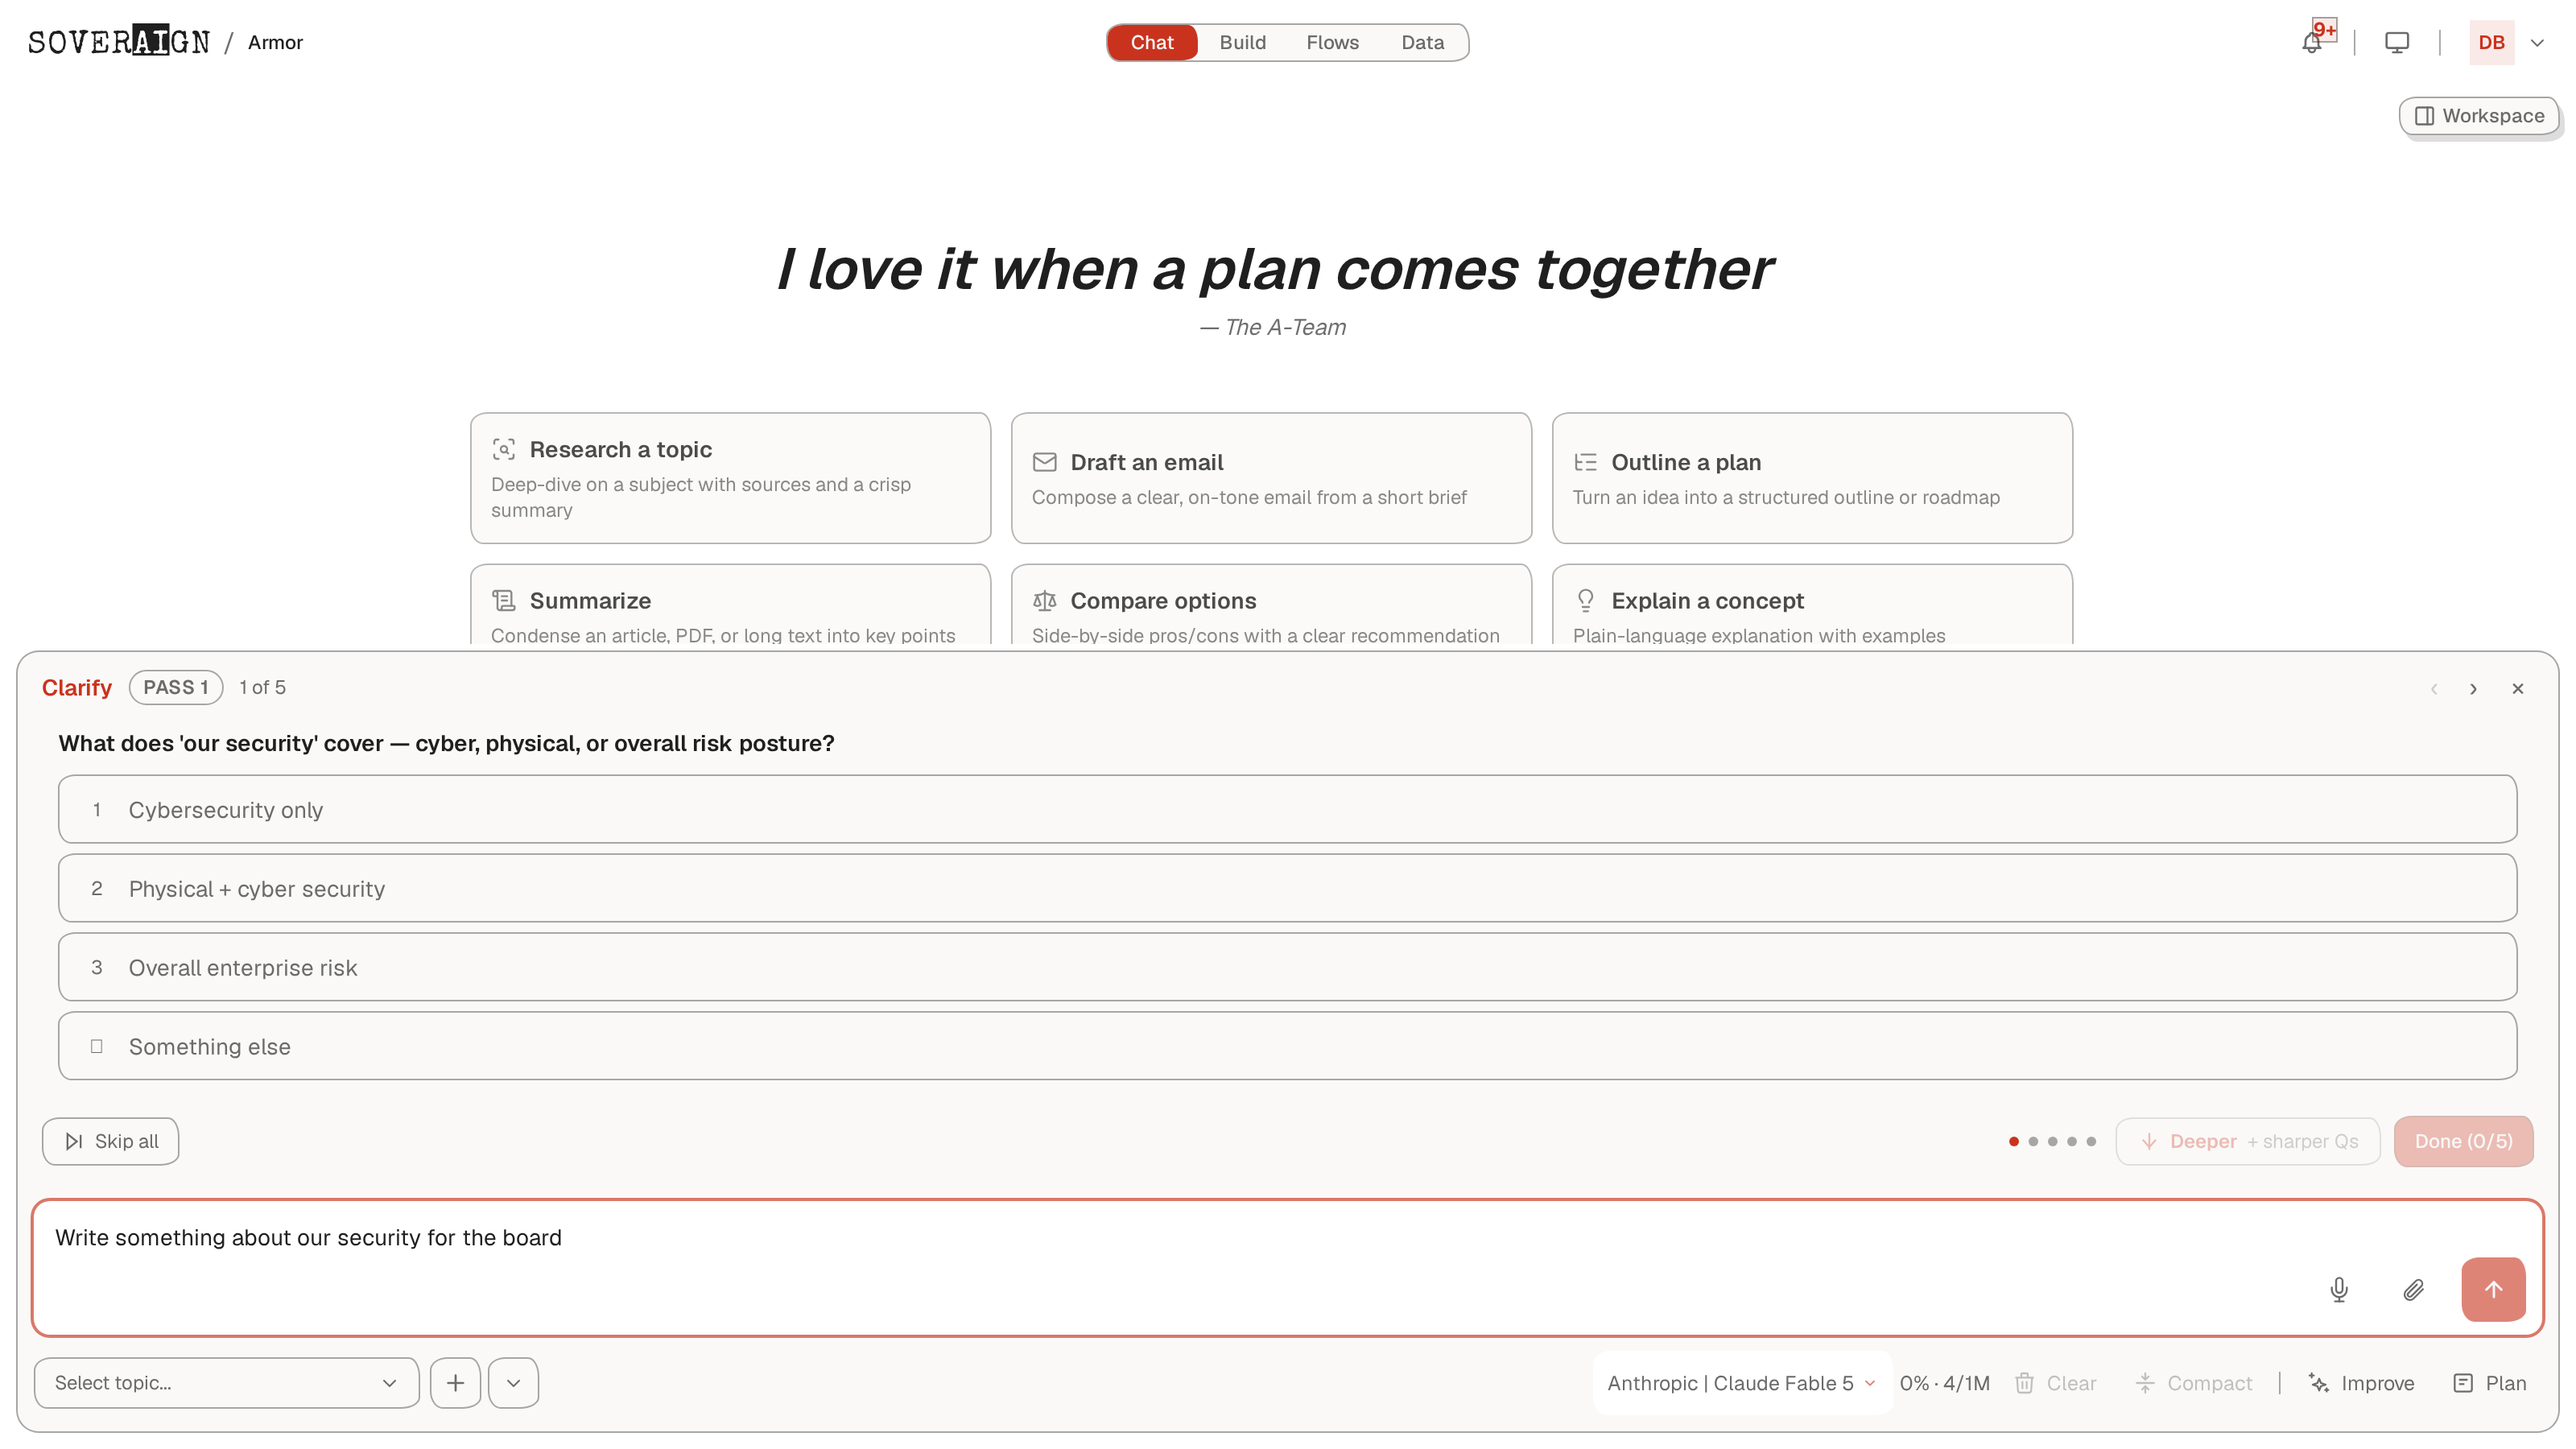Go to previous clarify question arrow
The width and height of the screenshot is (2576, 1449).
click(x=2434, y=689)
